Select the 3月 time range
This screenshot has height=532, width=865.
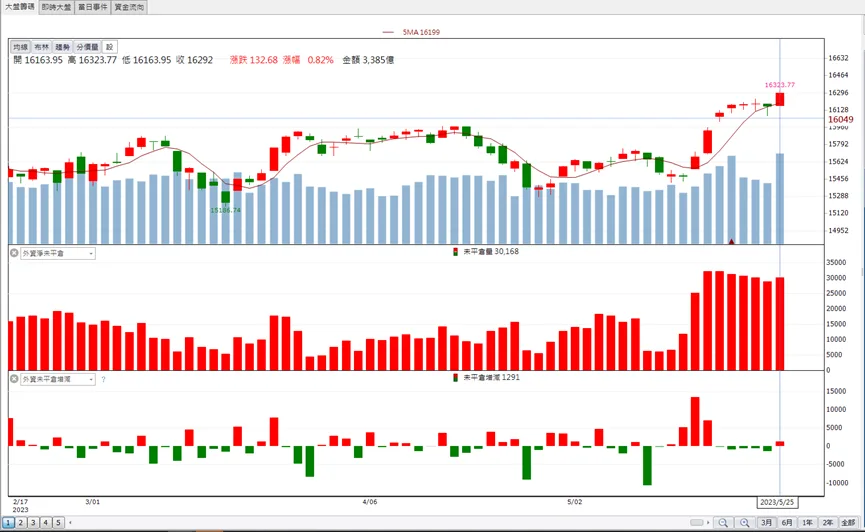click(x=766, y=523)
